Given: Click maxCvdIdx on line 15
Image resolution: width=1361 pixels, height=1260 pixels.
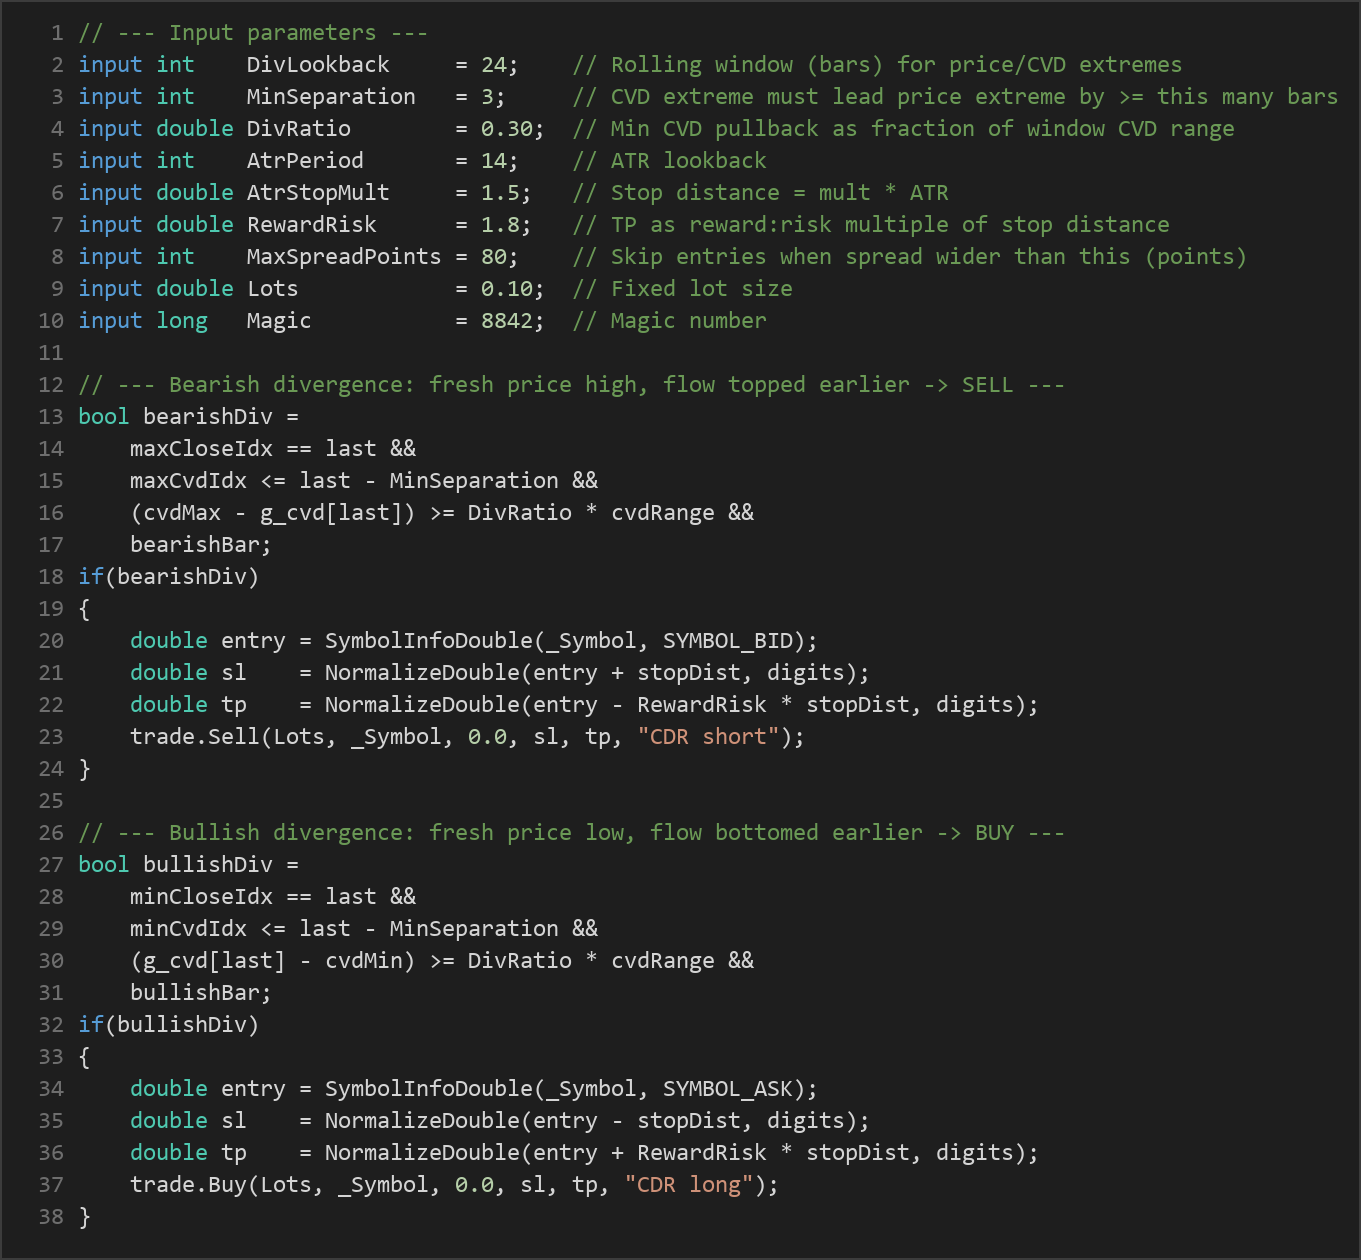Looking at the screenshot, I should click(x=188, y=481).
